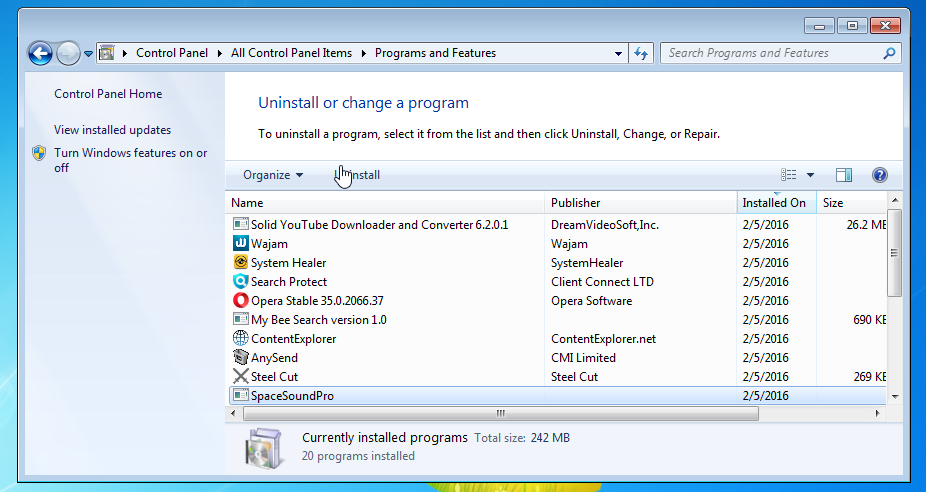Click the Refresh button
The height and width of the screenshot is (492, 926).
click(x=641, y=53)
